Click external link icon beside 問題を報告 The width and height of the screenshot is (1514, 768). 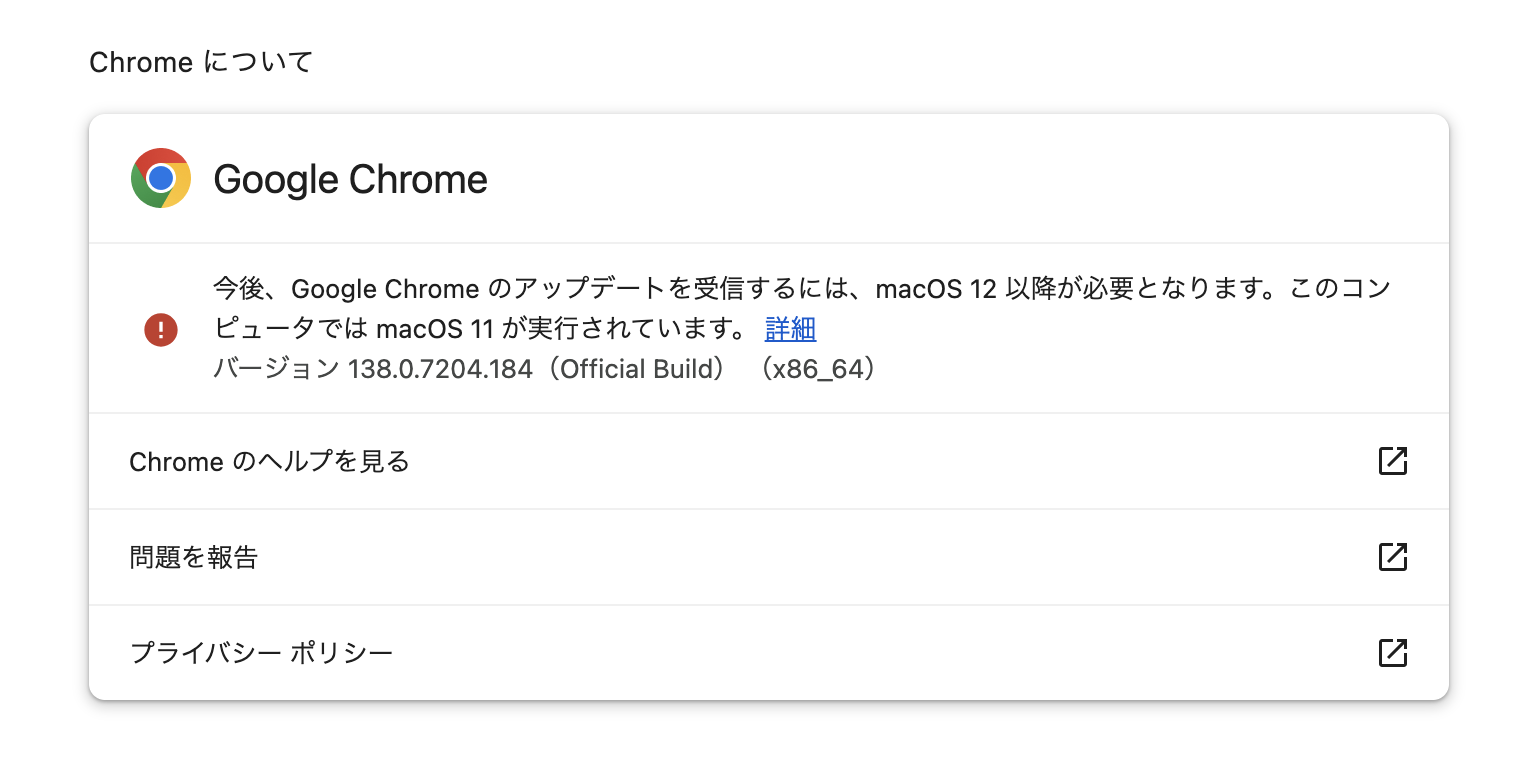tap(1392, 557)
